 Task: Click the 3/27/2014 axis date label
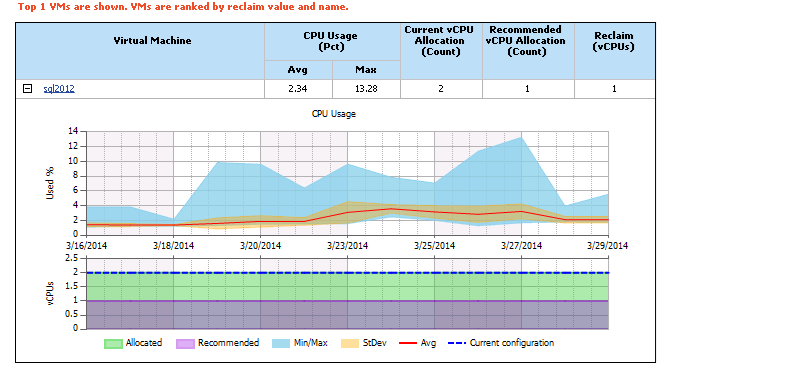[x=521, y=246]
